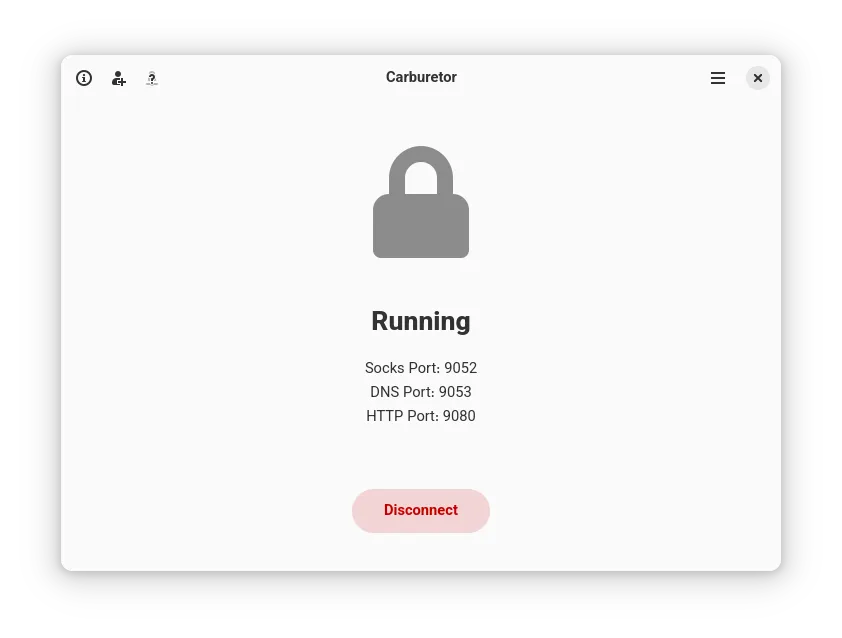
Task: Stop Tor with the red Disconnect pill
Action: tap(421, 511)
